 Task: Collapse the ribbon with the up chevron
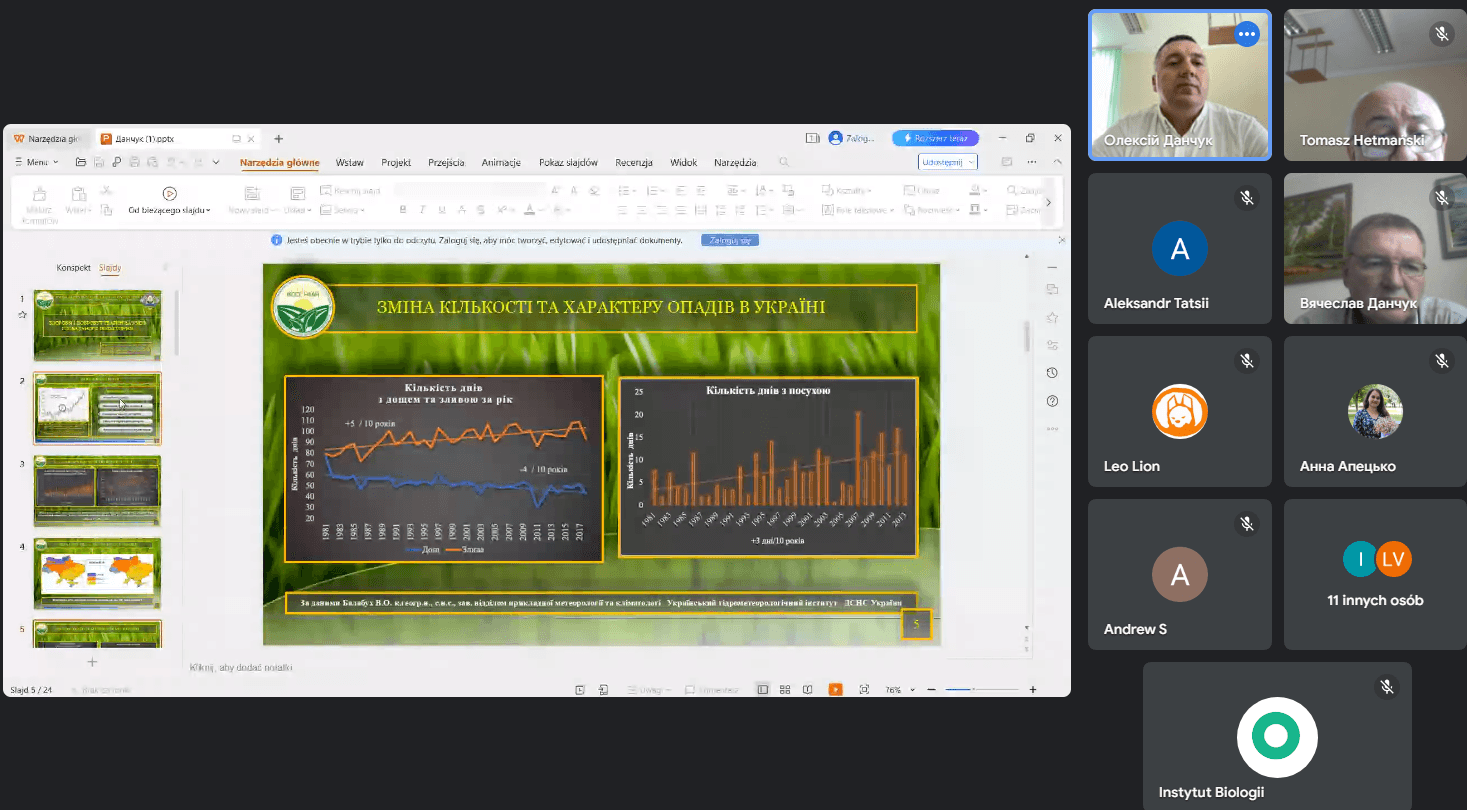tap(1058, 162)
